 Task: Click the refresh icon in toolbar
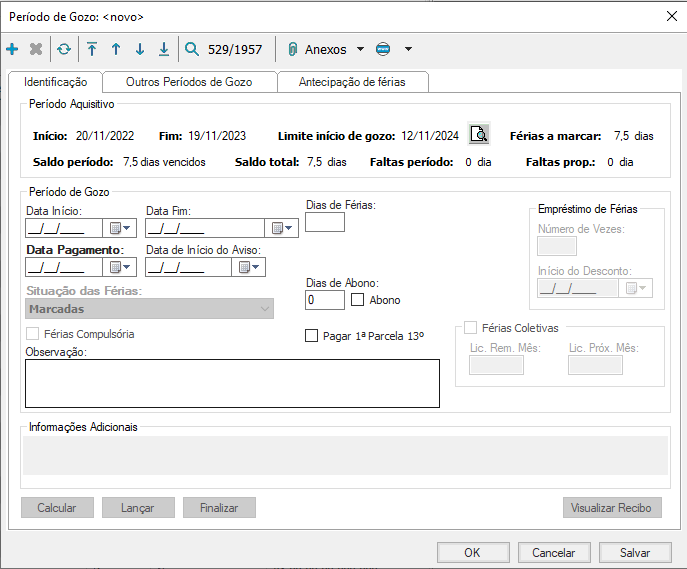coord(64,49)
